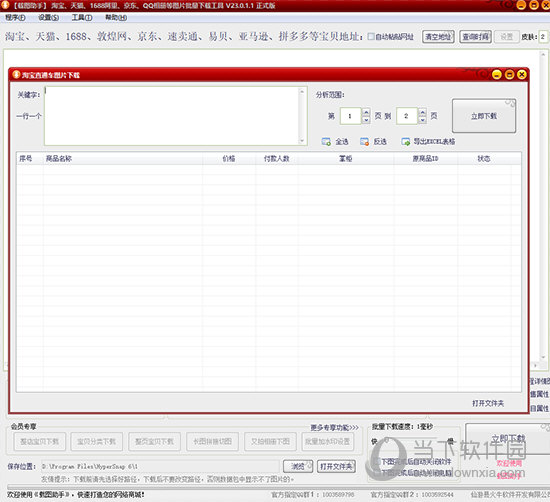Click the main window title bar logo
Screen dimensions: 550x502
[x=5, y=5]
